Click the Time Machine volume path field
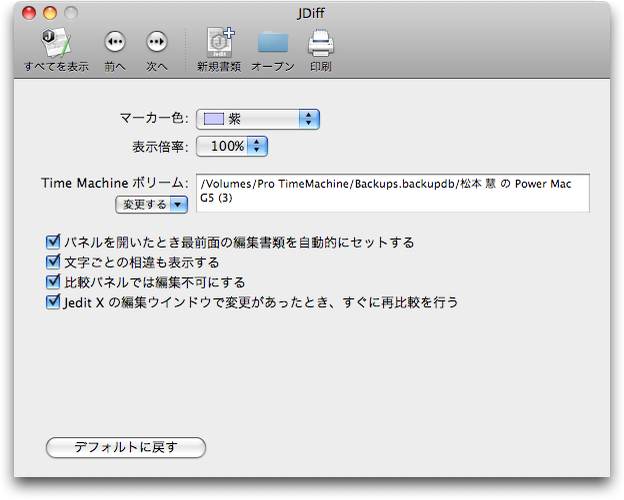Screen dimensions: 624x500 coord(393,193)
